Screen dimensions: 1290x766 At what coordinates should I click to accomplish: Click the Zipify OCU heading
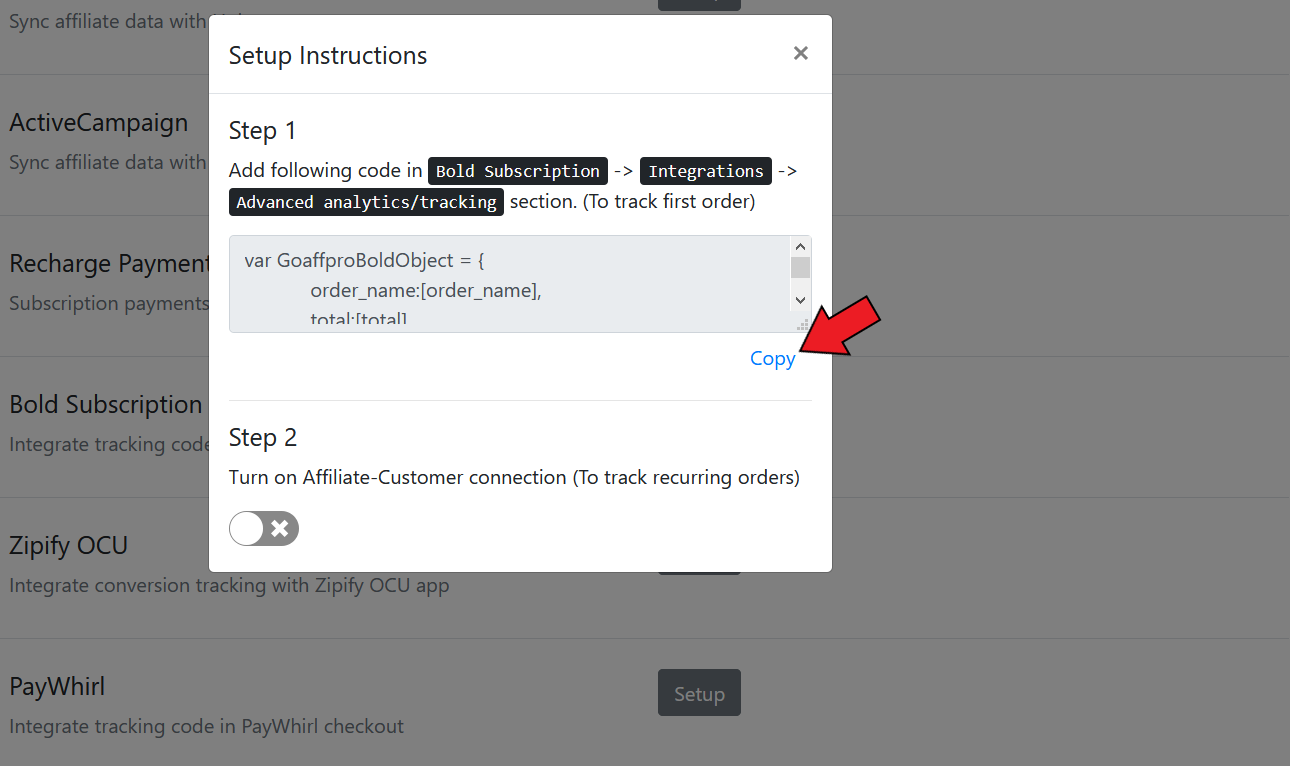click(x=69, y=546)
